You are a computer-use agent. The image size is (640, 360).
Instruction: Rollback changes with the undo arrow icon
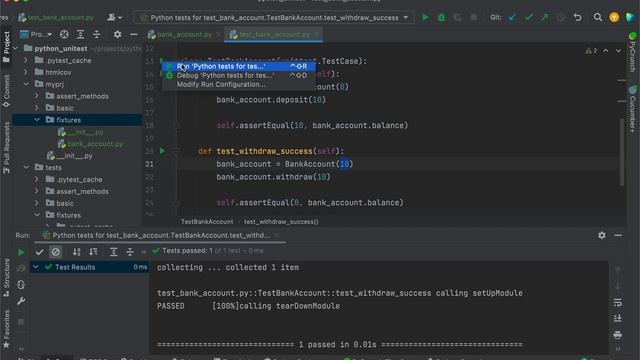tap(578, 18)
